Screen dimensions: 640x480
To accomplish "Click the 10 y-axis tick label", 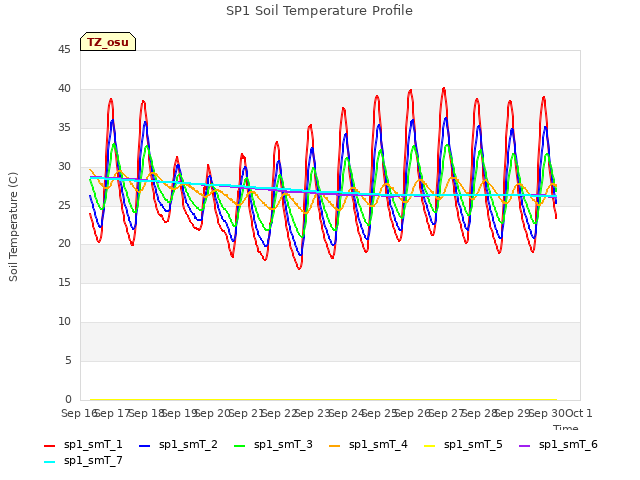I will tap(64, 322).
